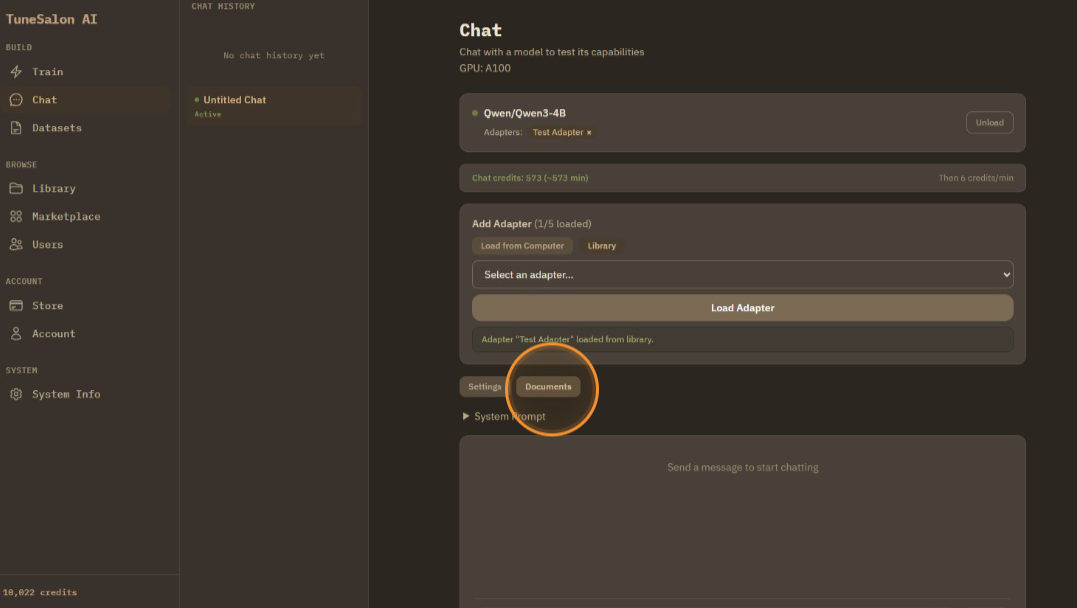Click the Train lightning bolt icon

coord(16,72)
